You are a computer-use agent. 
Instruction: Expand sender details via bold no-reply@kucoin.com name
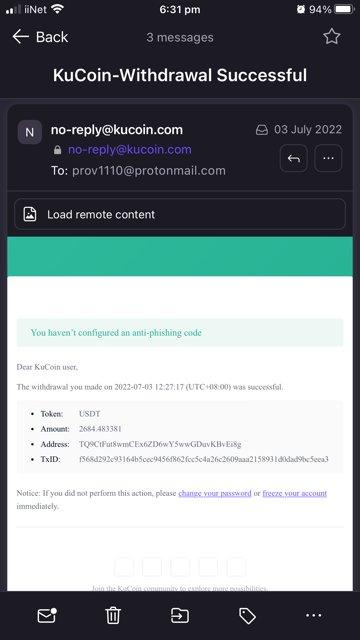click(117, 130)
